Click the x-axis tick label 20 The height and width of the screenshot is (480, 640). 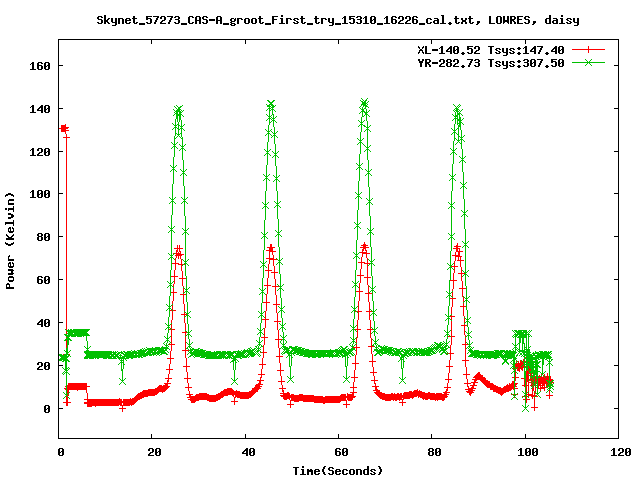coord(155,452)
